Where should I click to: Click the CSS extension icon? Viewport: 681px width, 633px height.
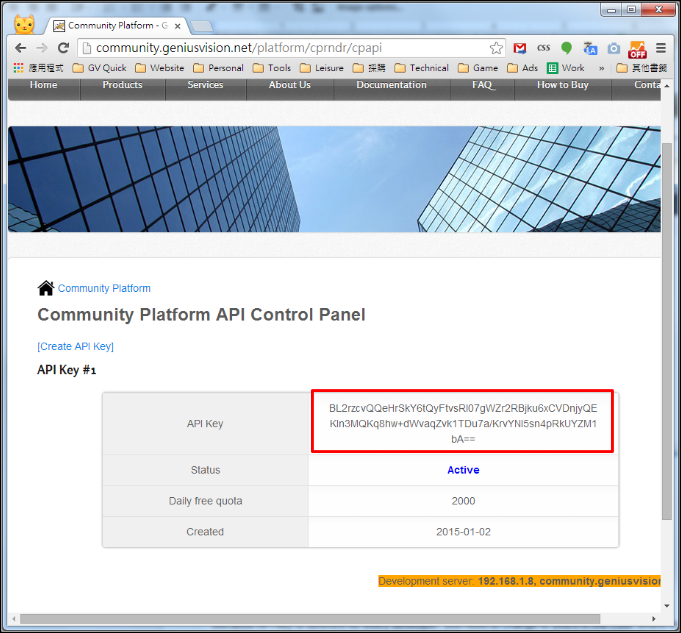(543, 48)
